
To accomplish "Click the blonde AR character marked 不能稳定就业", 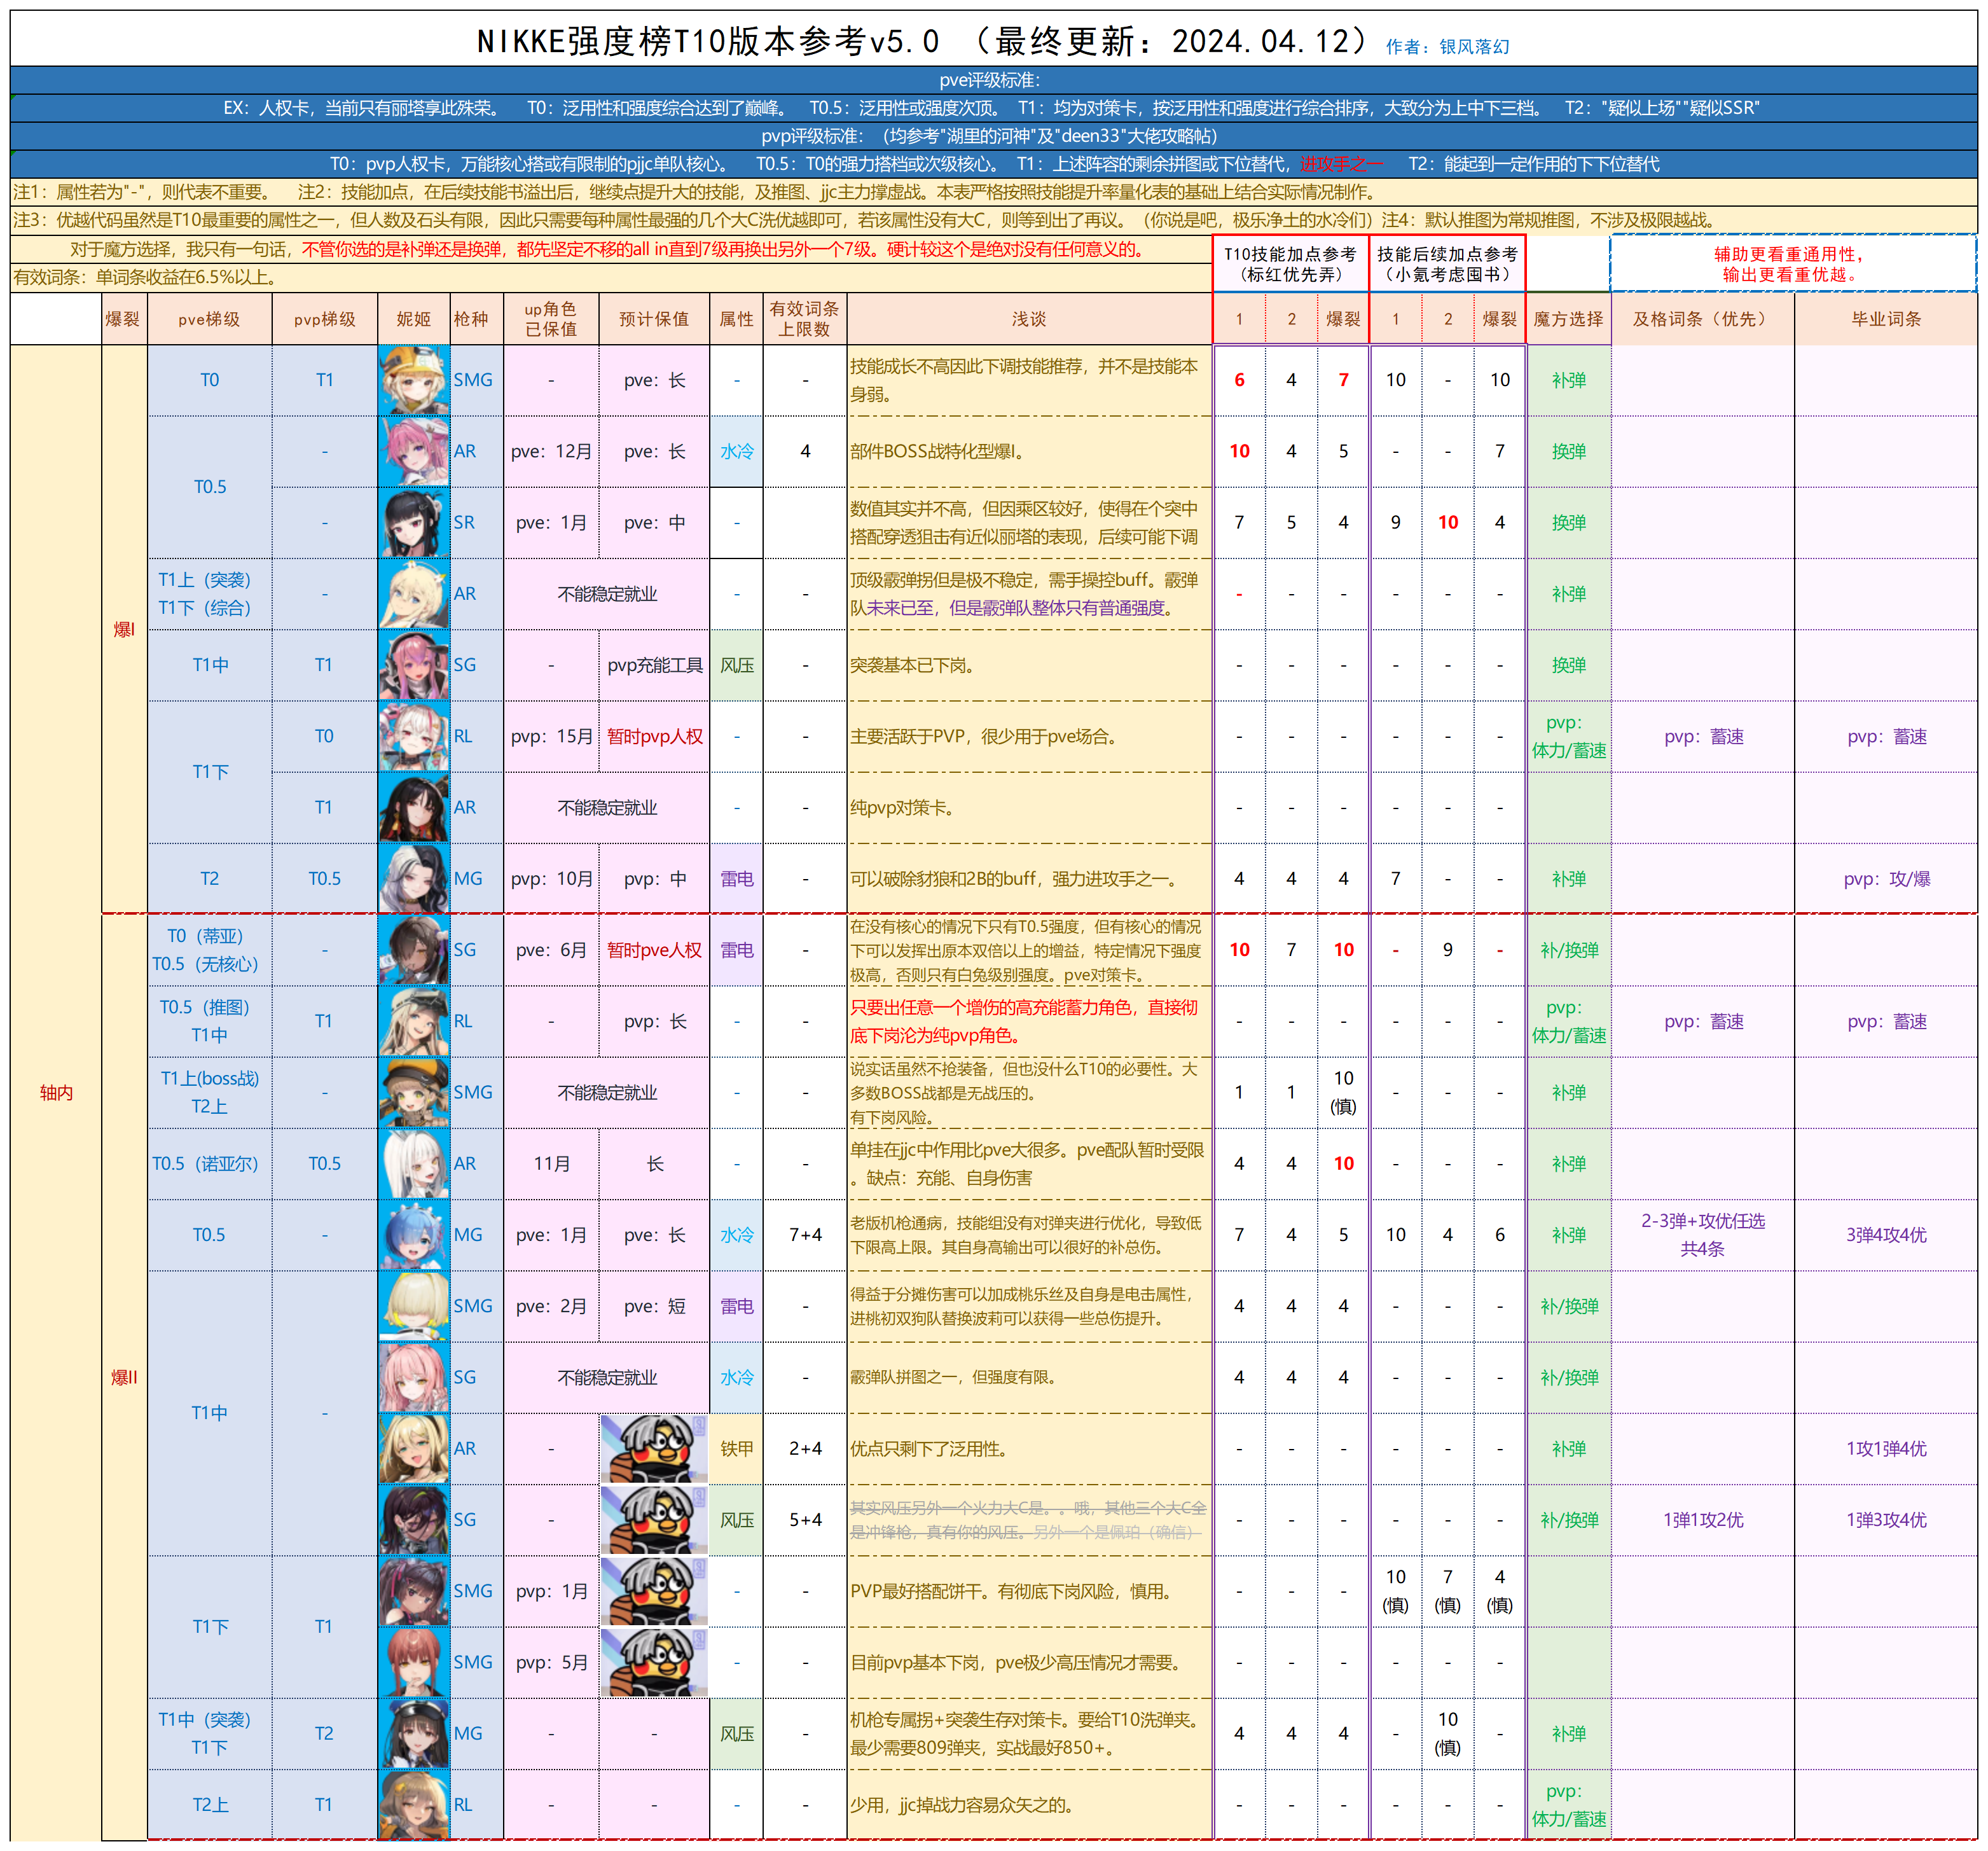I will coord(415,592).
